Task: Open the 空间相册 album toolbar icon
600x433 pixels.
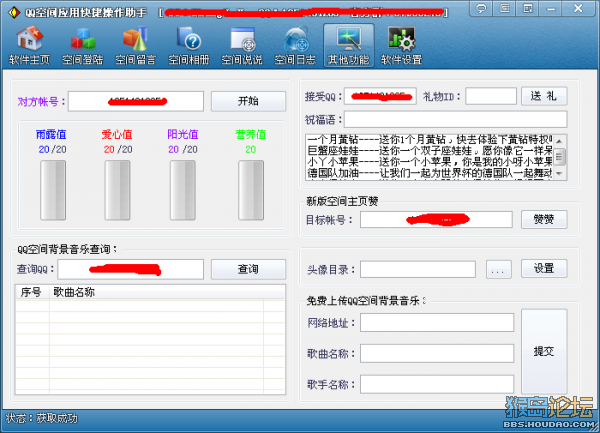Action: (x=189, y=46)
